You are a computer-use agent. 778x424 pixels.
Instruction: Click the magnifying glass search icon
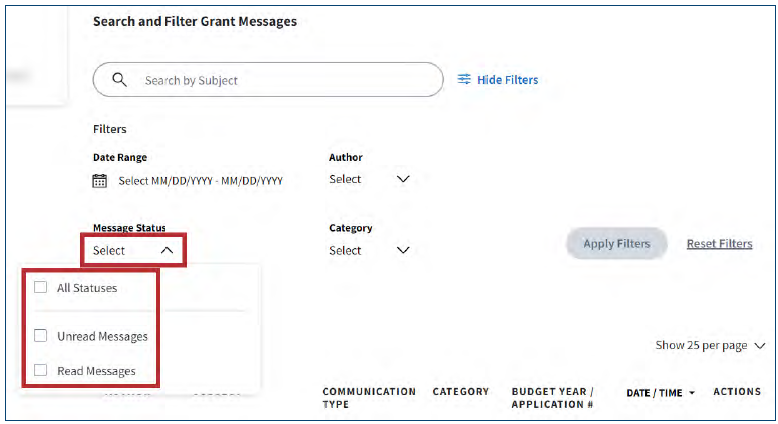(120, 80)
